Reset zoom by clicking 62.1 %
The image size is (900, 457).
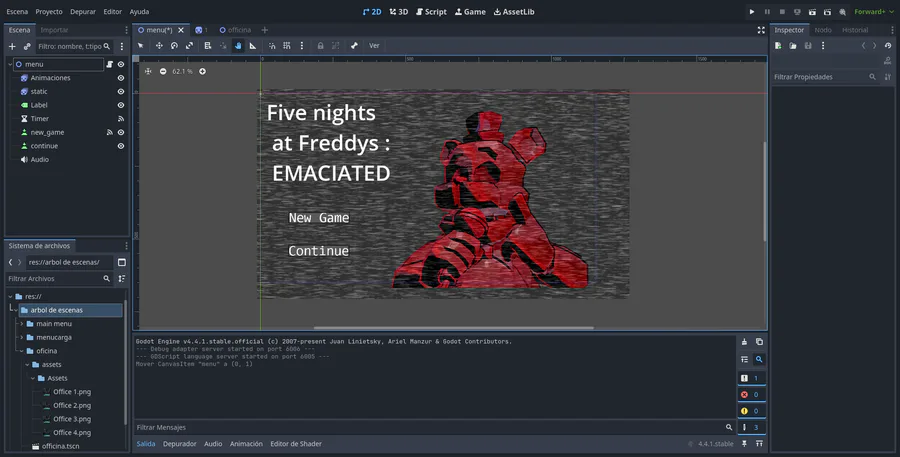[183, 71]
